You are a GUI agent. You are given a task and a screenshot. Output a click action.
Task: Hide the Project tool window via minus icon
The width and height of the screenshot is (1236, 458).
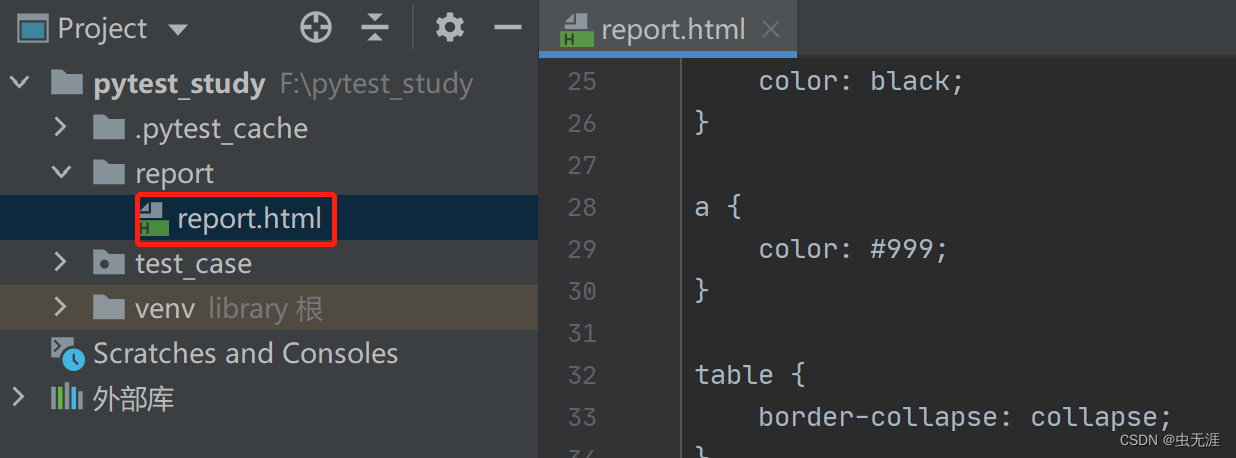(x=508, y=28)
